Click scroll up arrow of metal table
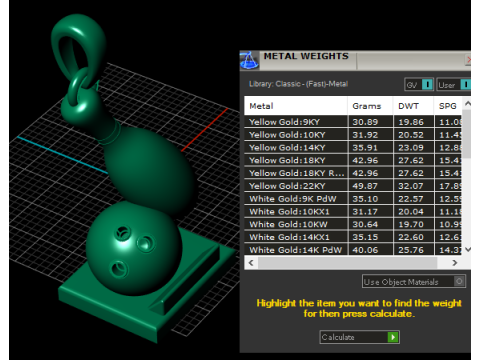480x360 pixels. [x=468, y=104]
